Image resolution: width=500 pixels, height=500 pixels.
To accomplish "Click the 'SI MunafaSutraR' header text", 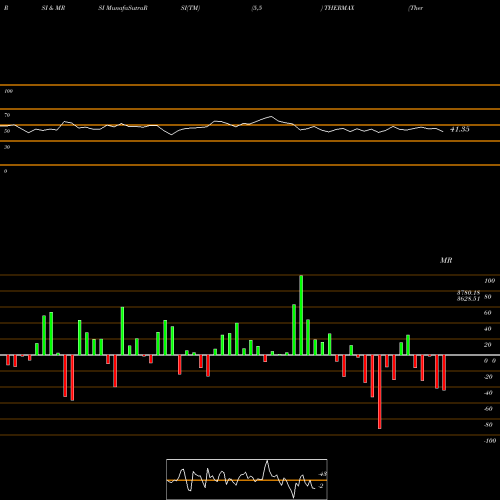I will coord(123,8).
